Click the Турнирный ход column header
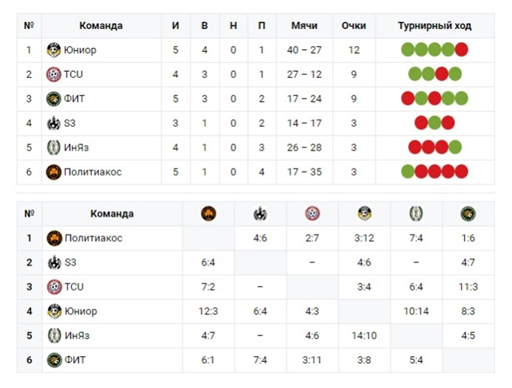This screenshot has height=388, width=512. coord(435,26)
